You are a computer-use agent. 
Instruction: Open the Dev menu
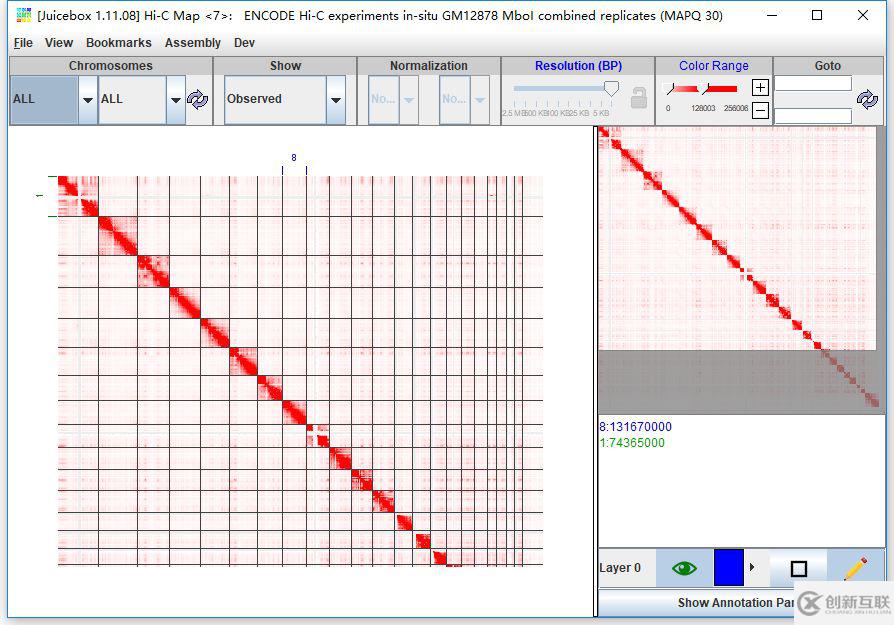pyautogui.click(x=244, y=43)
